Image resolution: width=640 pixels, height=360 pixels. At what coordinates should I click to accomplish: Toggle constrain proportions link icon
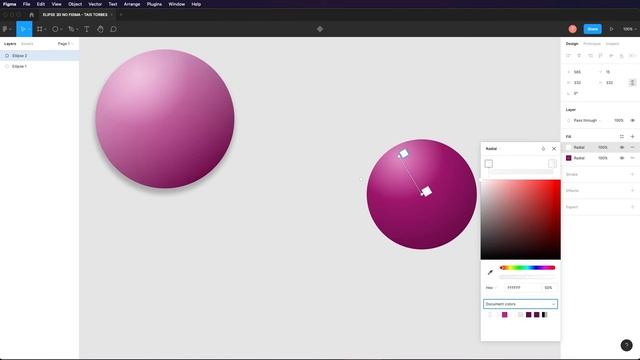pyautogui.click(x=632, y=82)
